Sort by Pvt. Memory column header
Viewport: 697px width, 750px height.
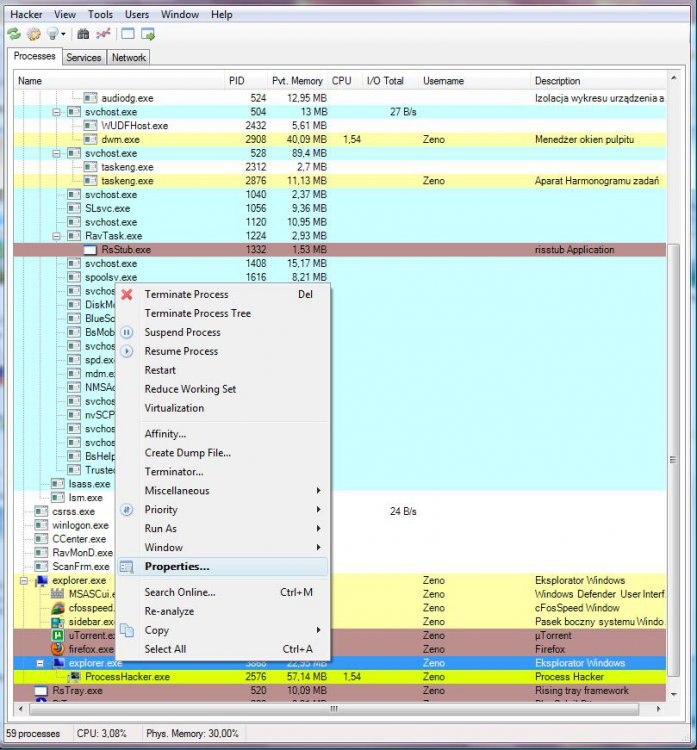pyautogui.click(x=297, y=80)
